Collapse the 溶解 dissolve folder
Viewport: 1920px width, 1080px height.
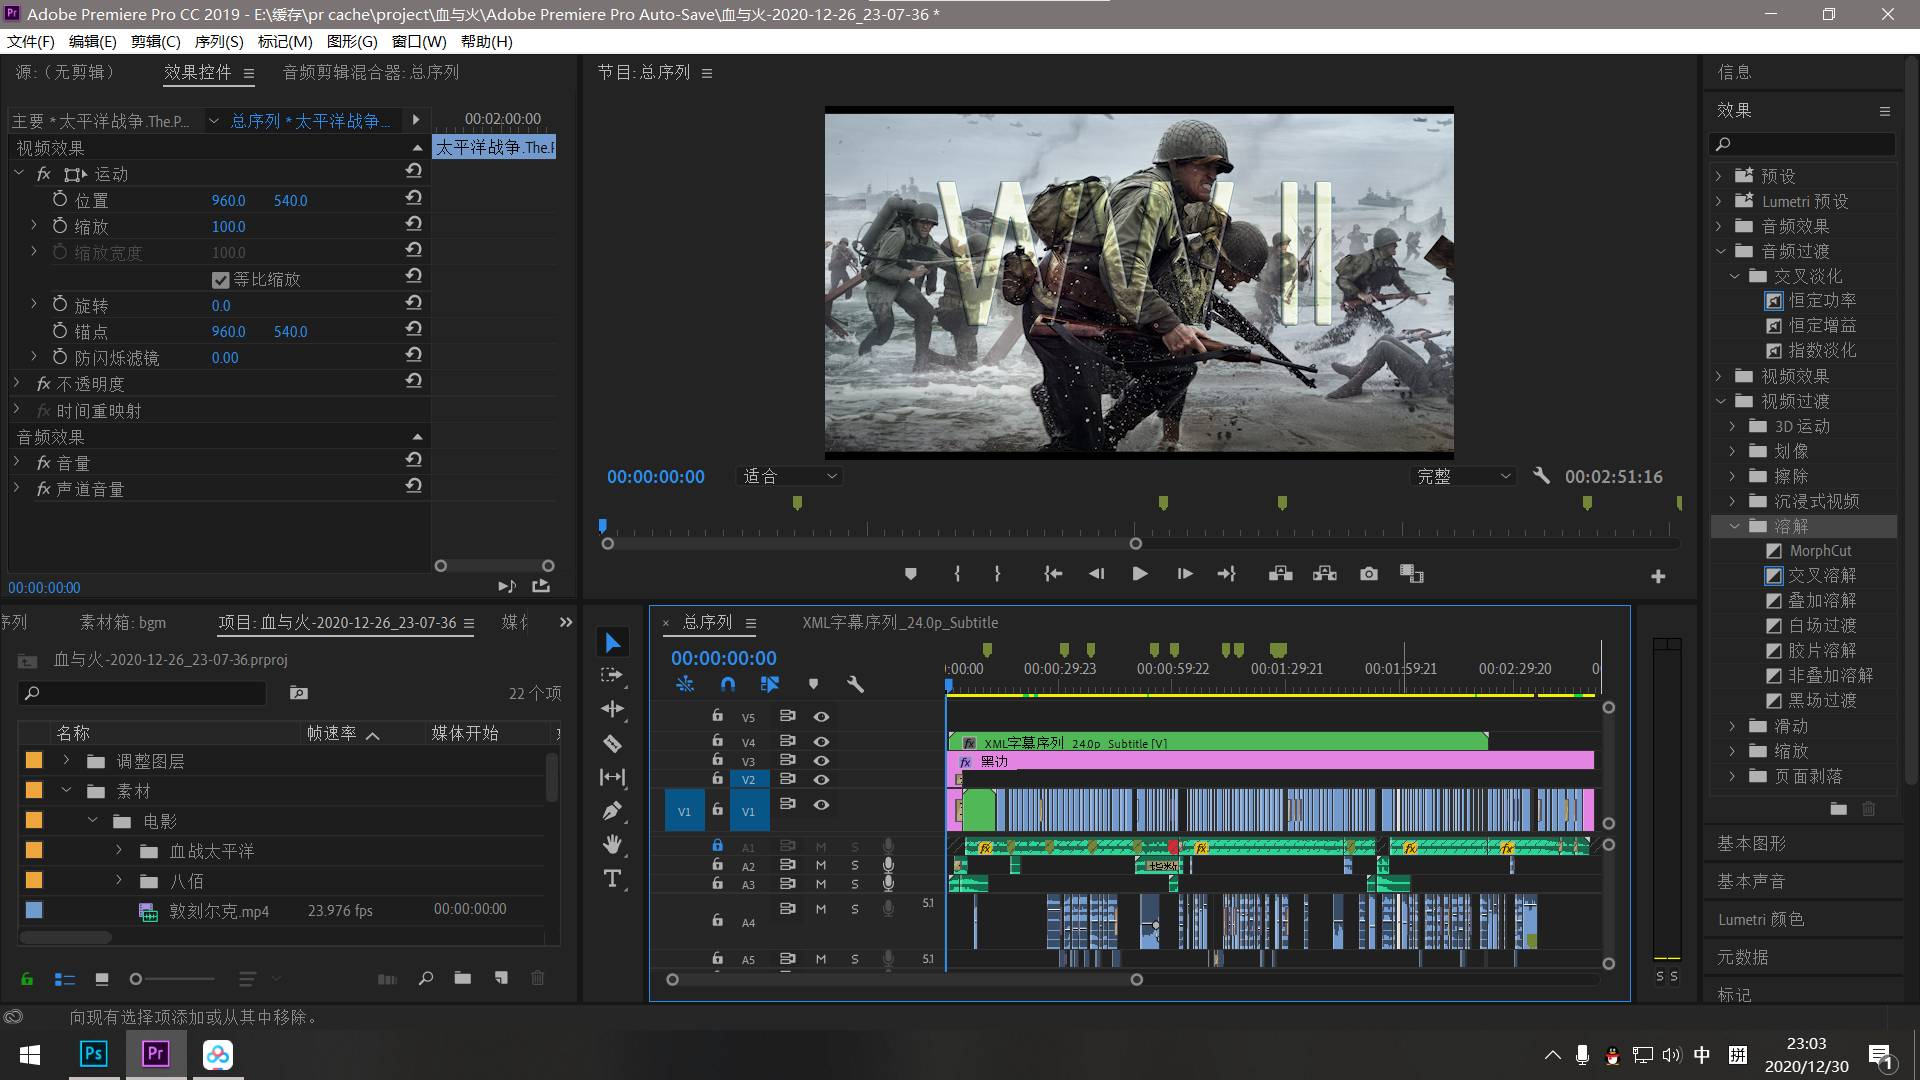(x=1735, y=526)
